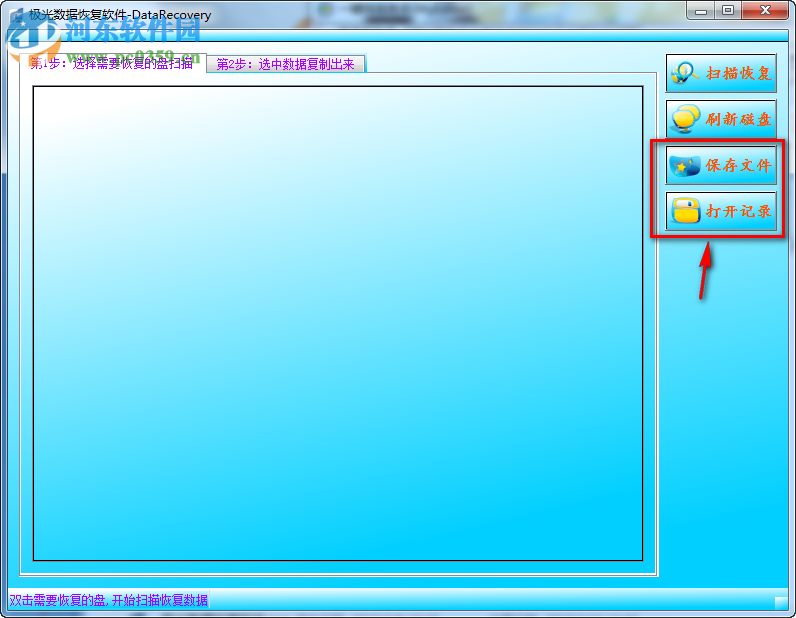Open the 第2步 选中数据复制出来 tab
Screen dimensions: 796x618
286,64
